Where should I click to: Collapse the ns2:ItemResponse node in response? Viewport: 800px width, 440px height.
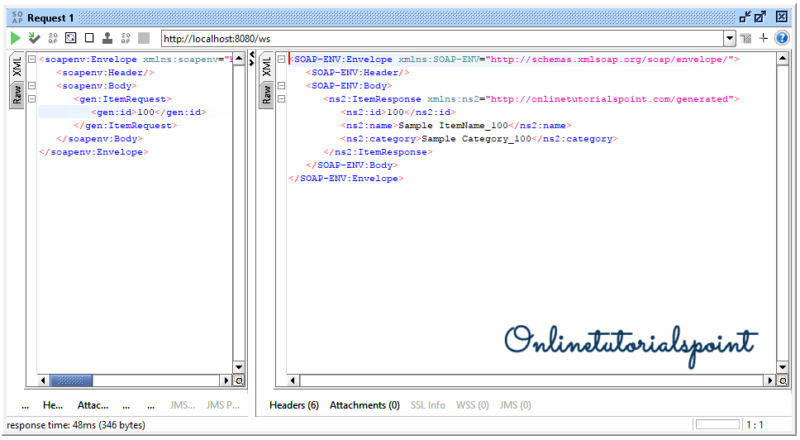click(281, 100)
